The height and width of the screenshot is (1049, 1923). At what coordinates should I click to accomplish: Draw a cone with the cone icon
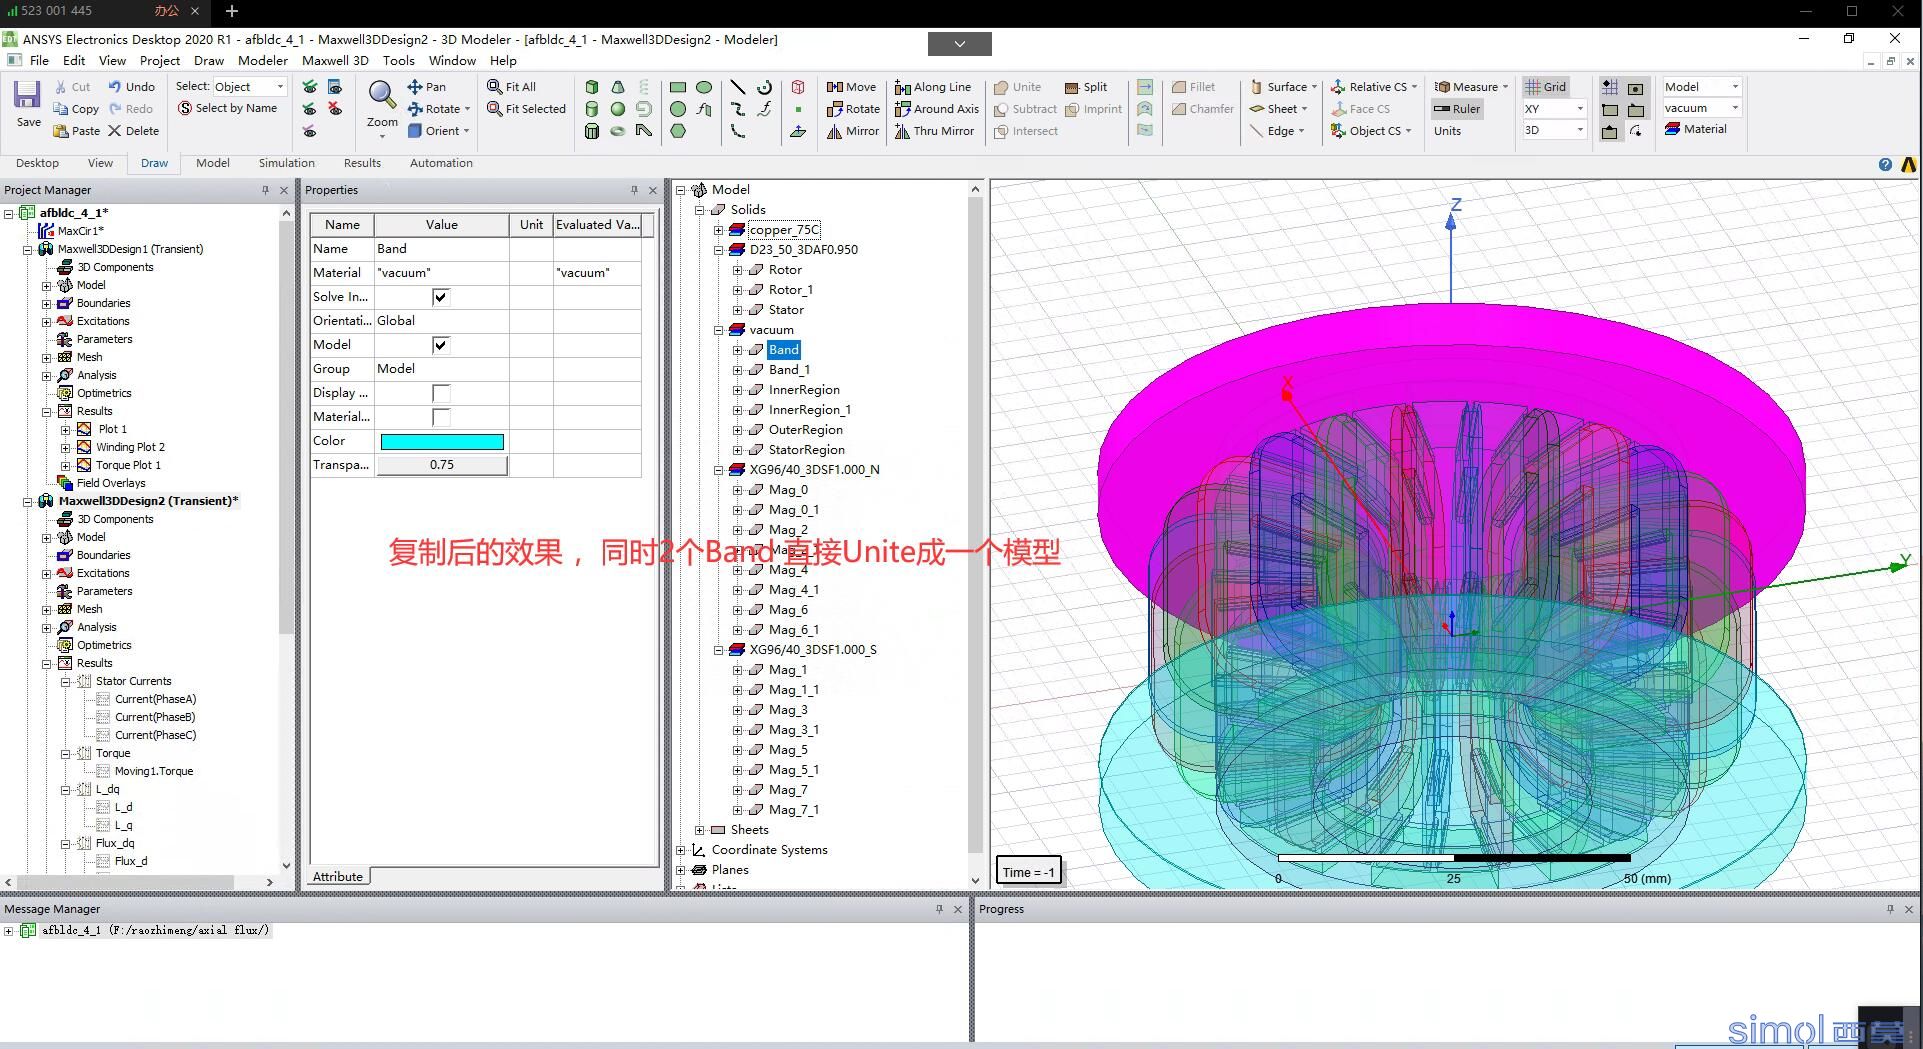click(618, 87)
